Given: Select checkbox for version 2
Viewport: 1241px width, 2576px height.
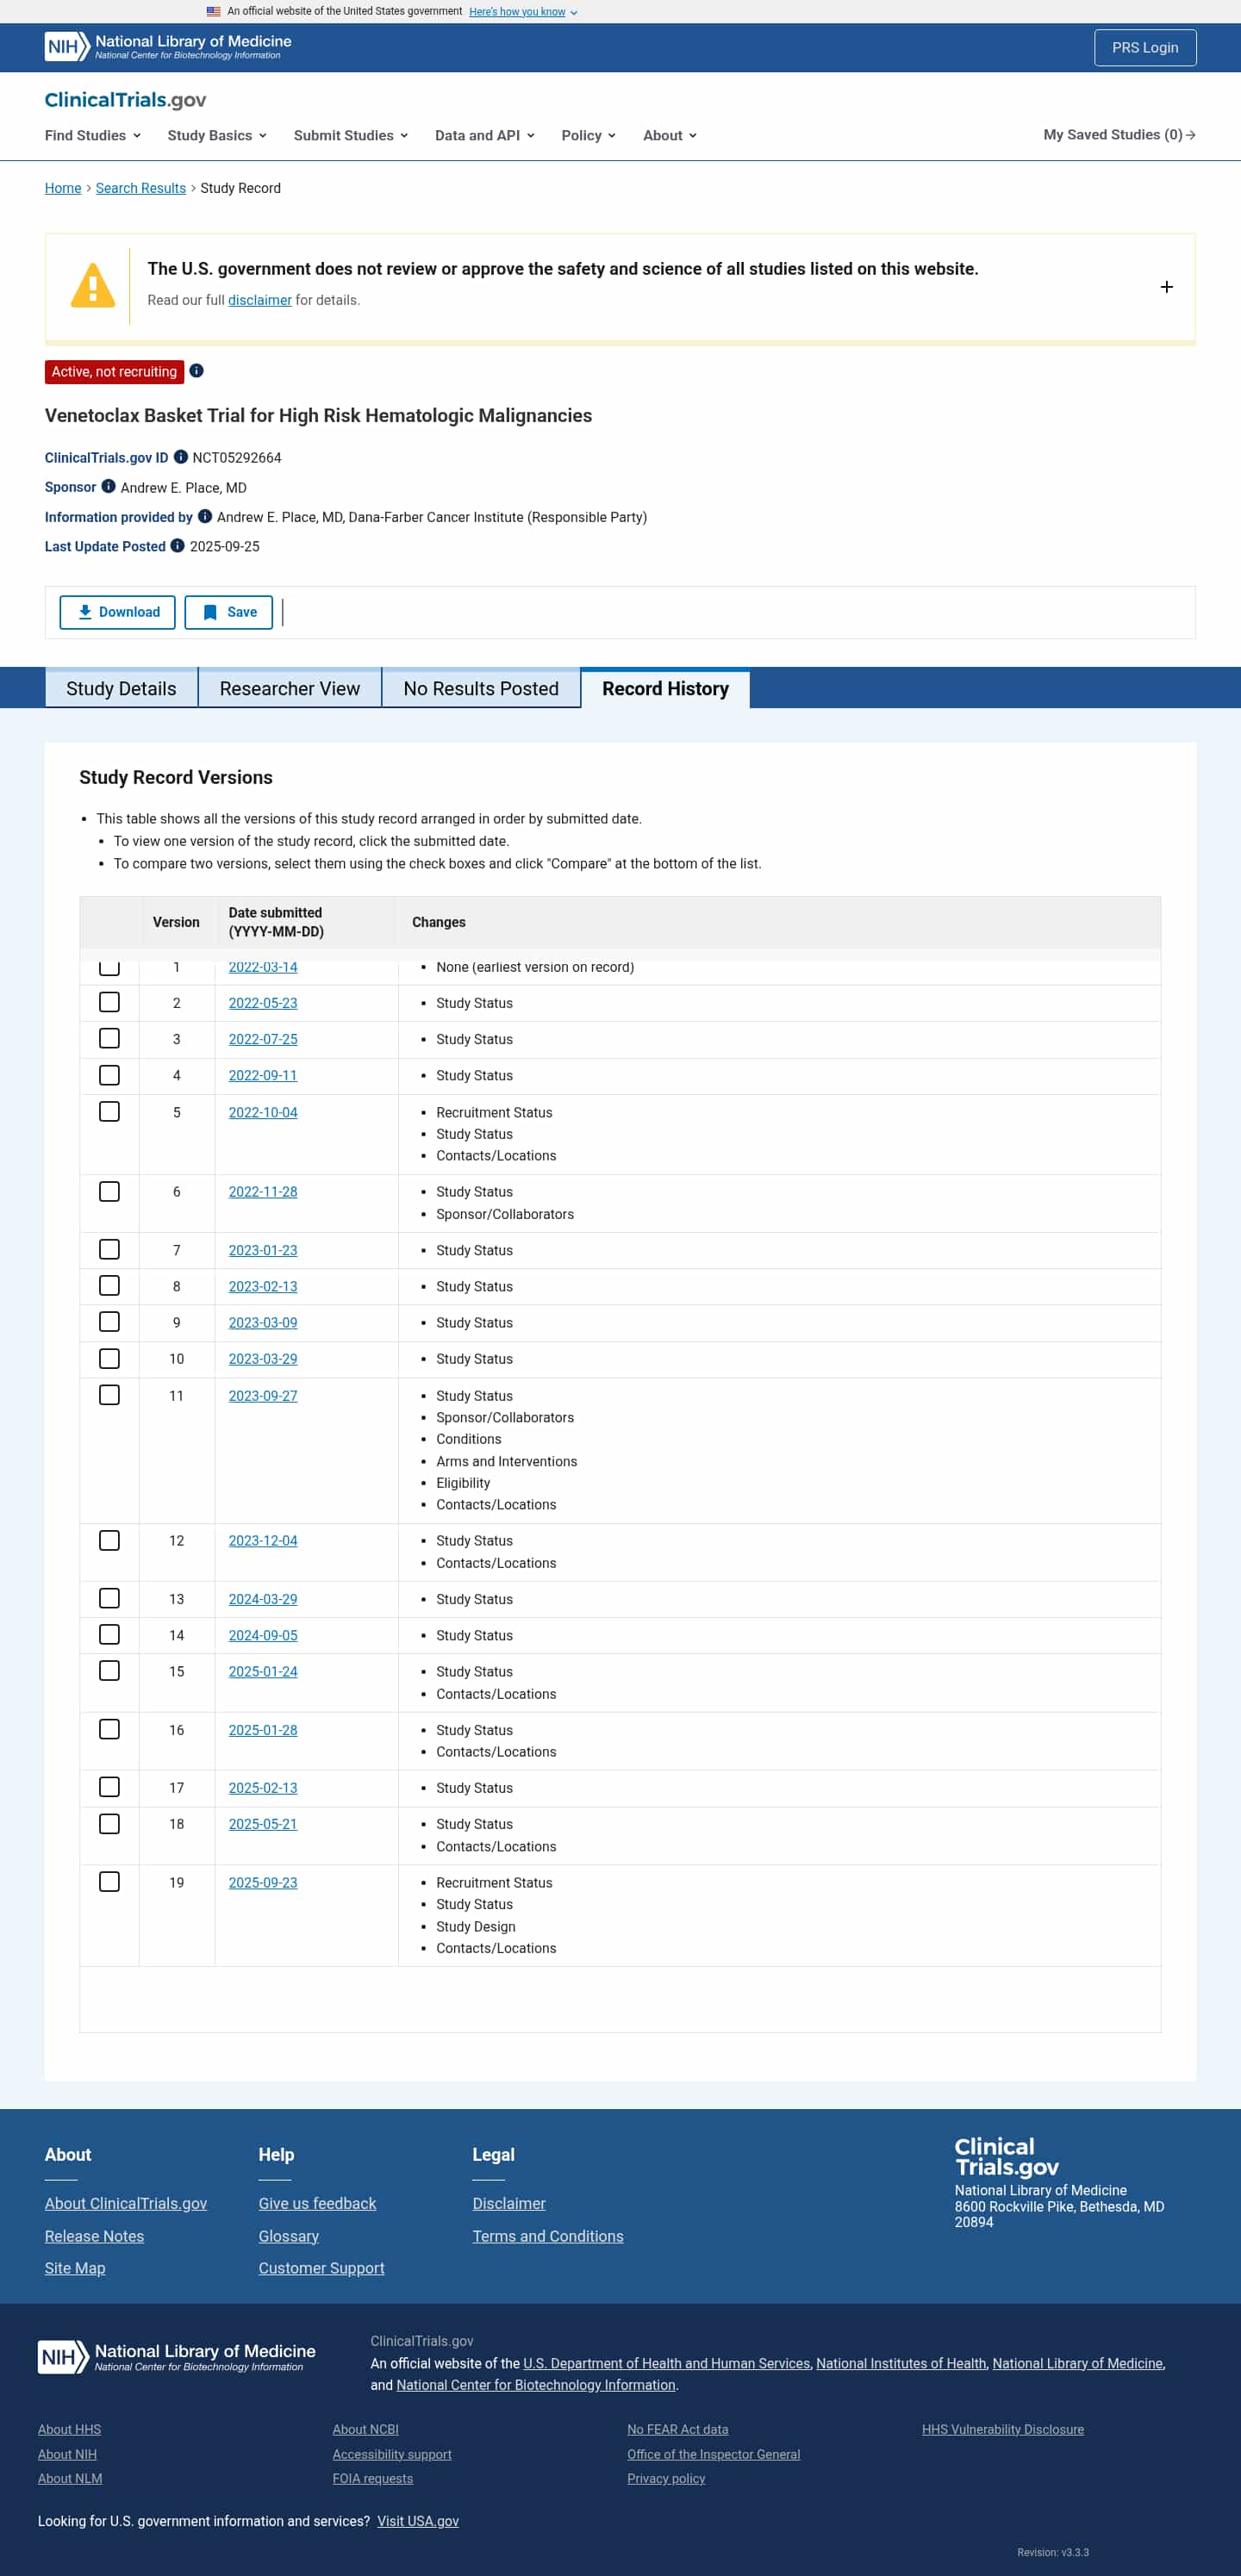Looking at the screenshot, I should tap(110, 1002).
